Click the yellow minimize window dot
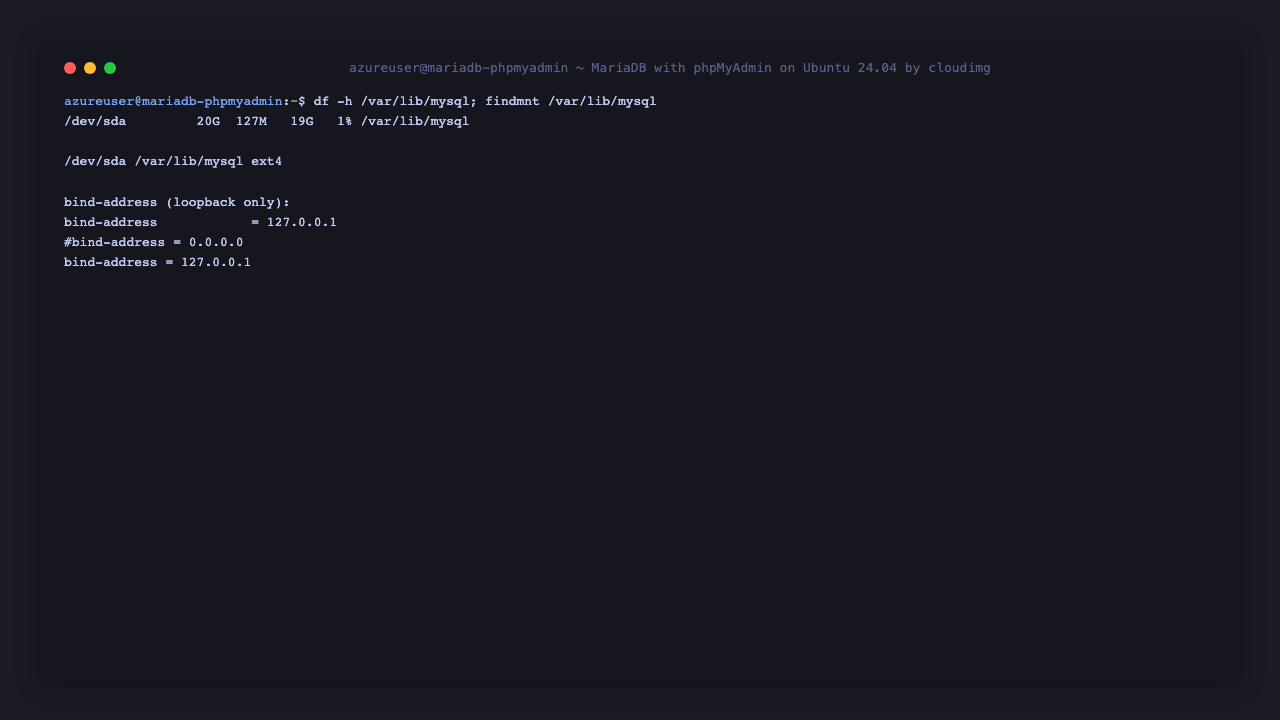 [x=90, y=68]
